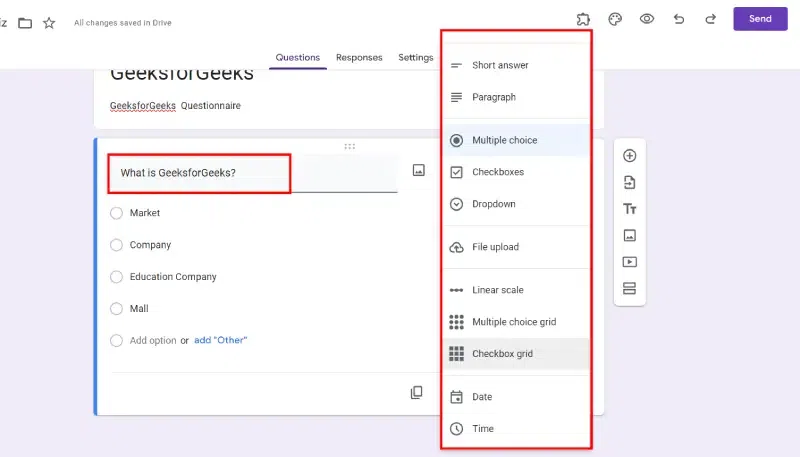Open the theme customization palette
The image size is (800, 457).
(x=615, y=19)
